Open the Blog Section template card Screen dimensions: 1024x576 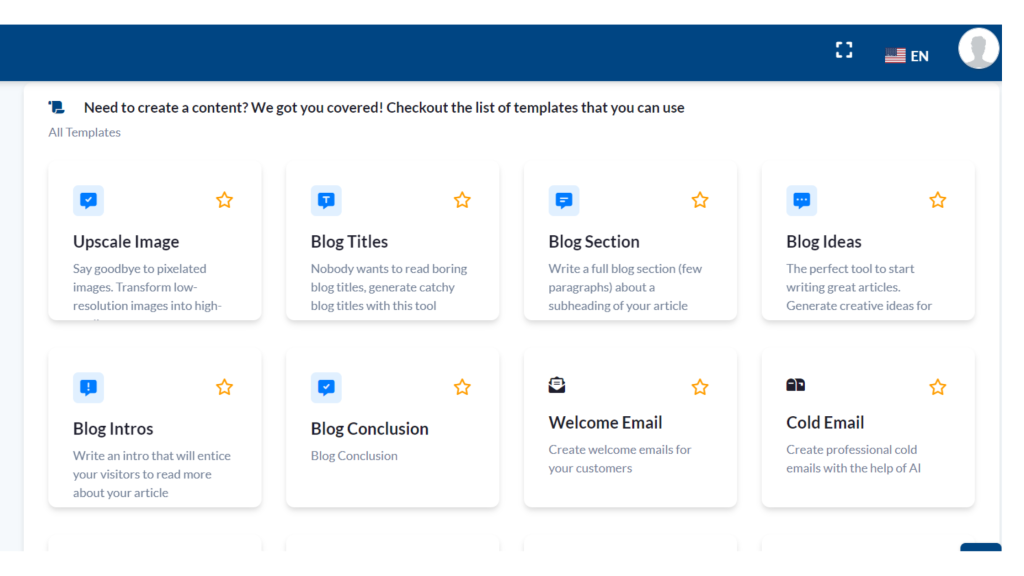(x=630, y=240)
